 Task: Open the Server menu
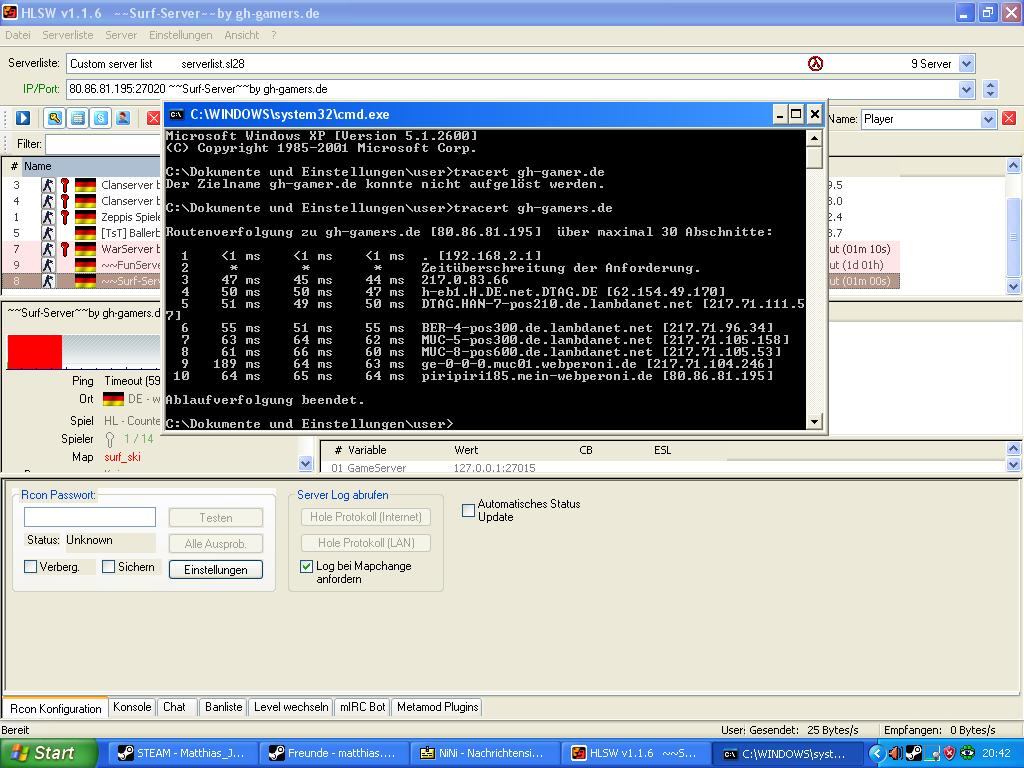click(121, 35)
